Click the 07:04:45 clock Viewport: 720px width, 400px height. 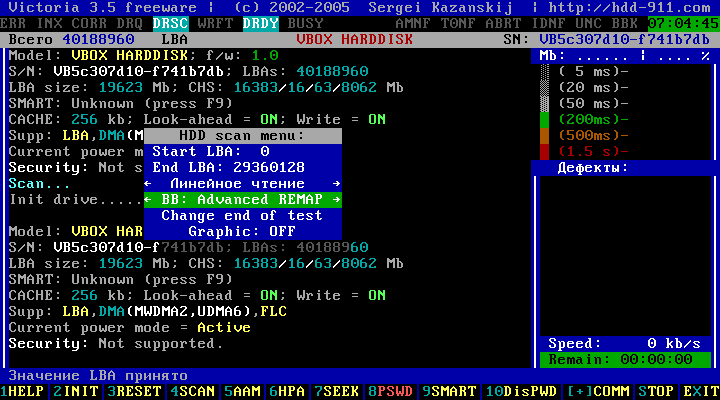tap(684, 23)
